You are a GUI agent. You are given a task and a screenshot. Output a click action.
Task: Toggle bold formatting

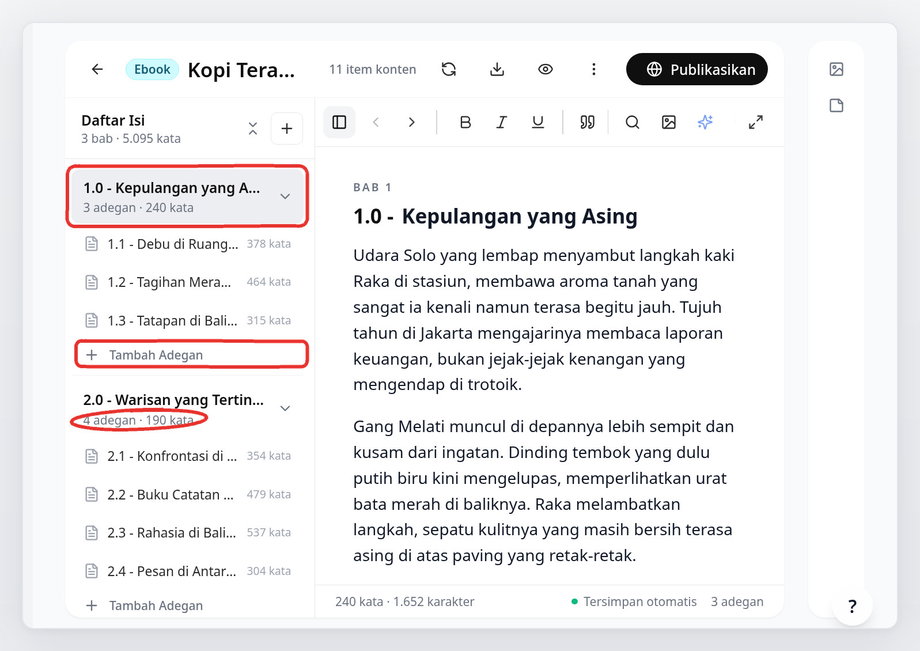(x=465, y=122)
